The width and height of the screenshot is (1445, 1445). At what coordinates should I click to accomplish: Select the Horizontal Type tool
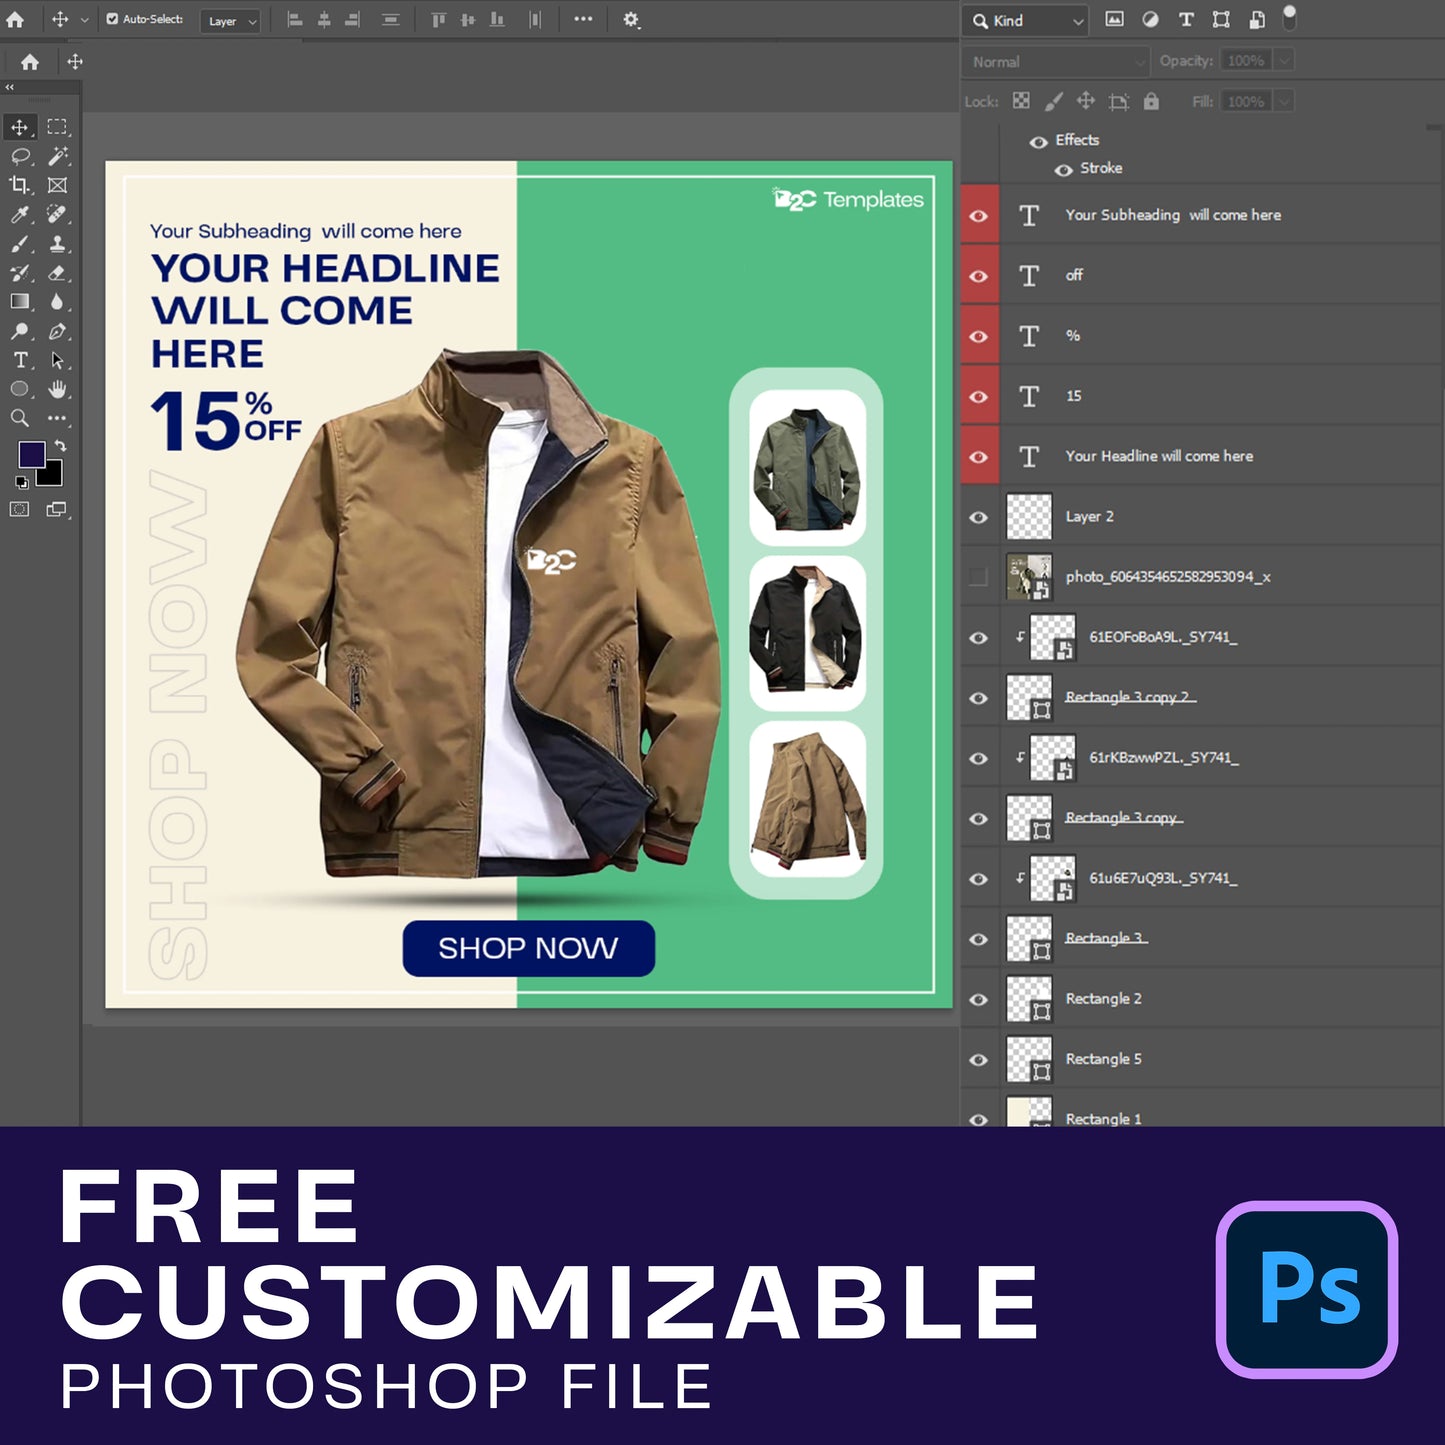(19, 360)
